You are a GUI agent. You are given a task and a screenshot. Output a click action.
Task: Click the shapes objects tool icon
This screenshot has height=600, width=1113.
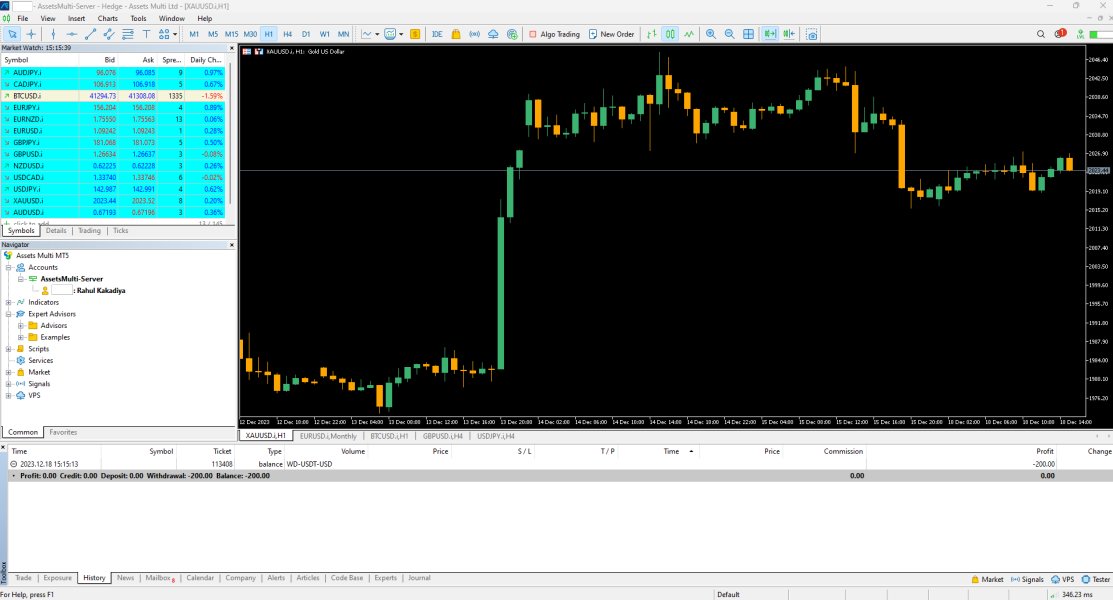pos(164,34)
